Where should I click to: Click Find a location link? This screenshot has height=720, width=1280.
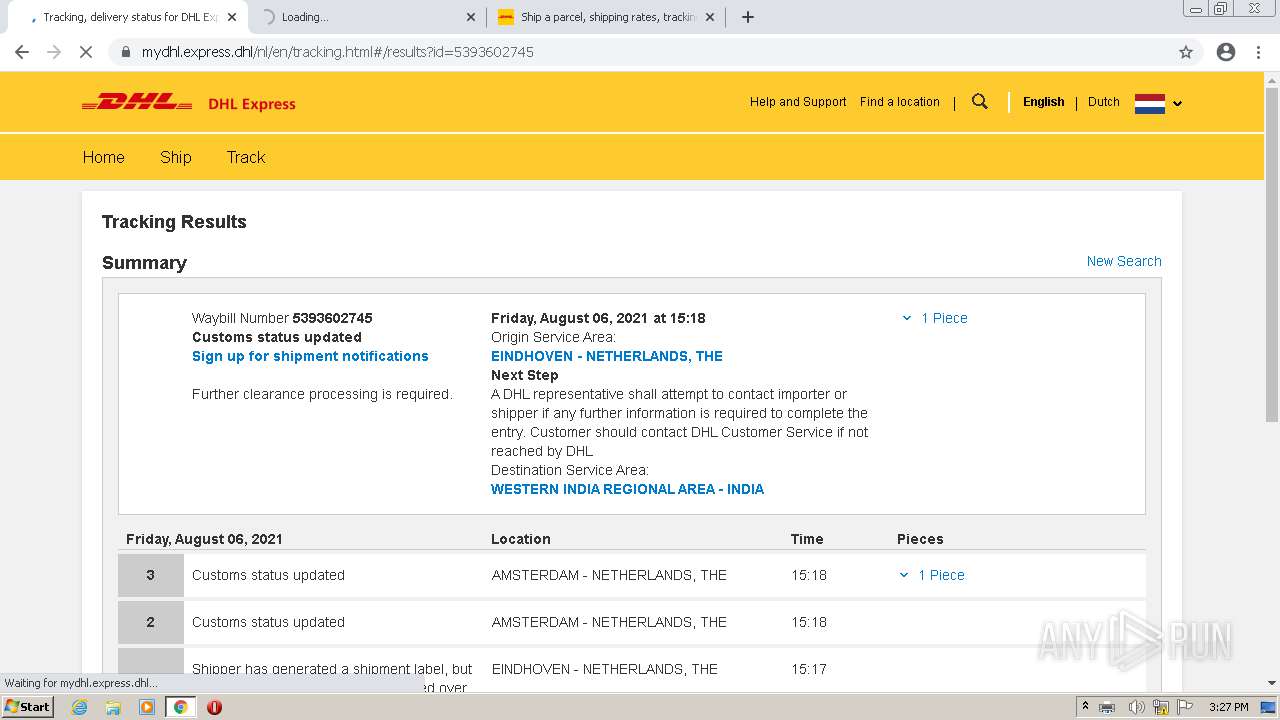pyautogui.click(x=900, y=102)
